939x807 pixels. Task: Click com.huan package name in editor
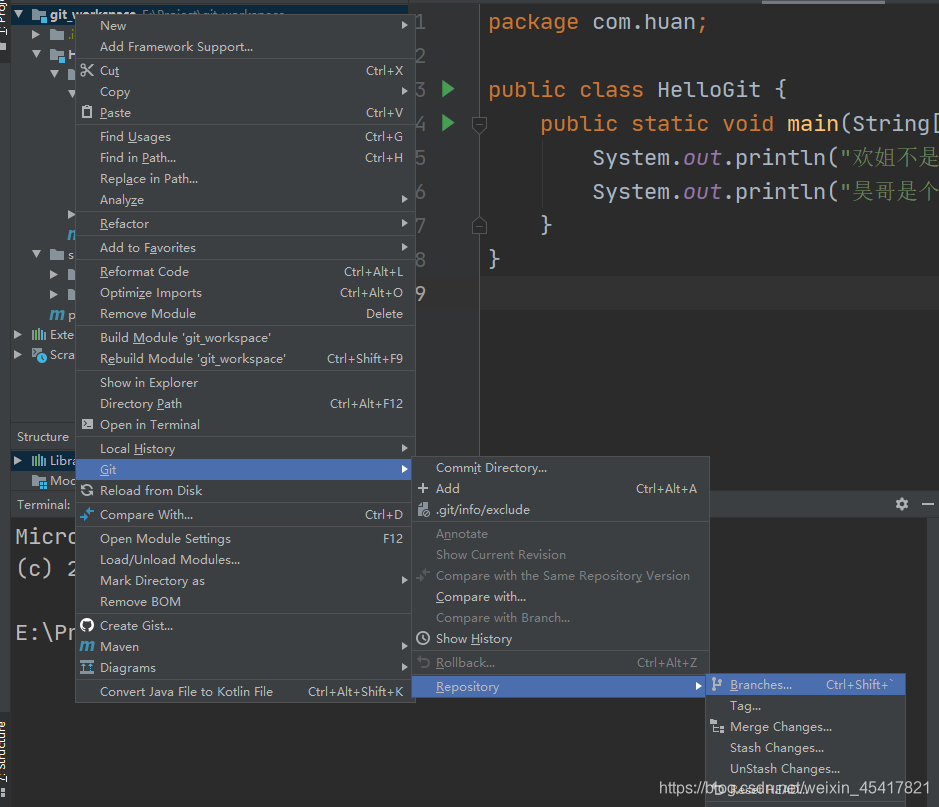(x=644, y=22)
